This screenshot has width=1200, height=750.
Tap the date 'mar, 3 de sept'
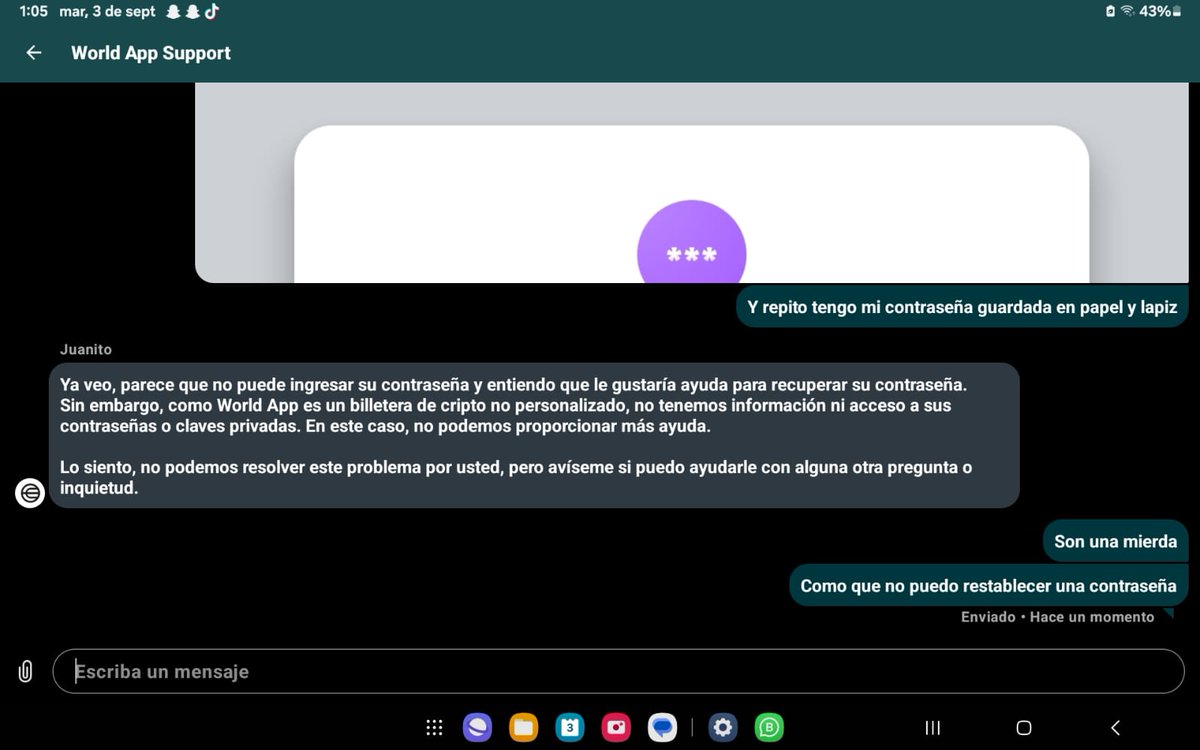point(107,11)
